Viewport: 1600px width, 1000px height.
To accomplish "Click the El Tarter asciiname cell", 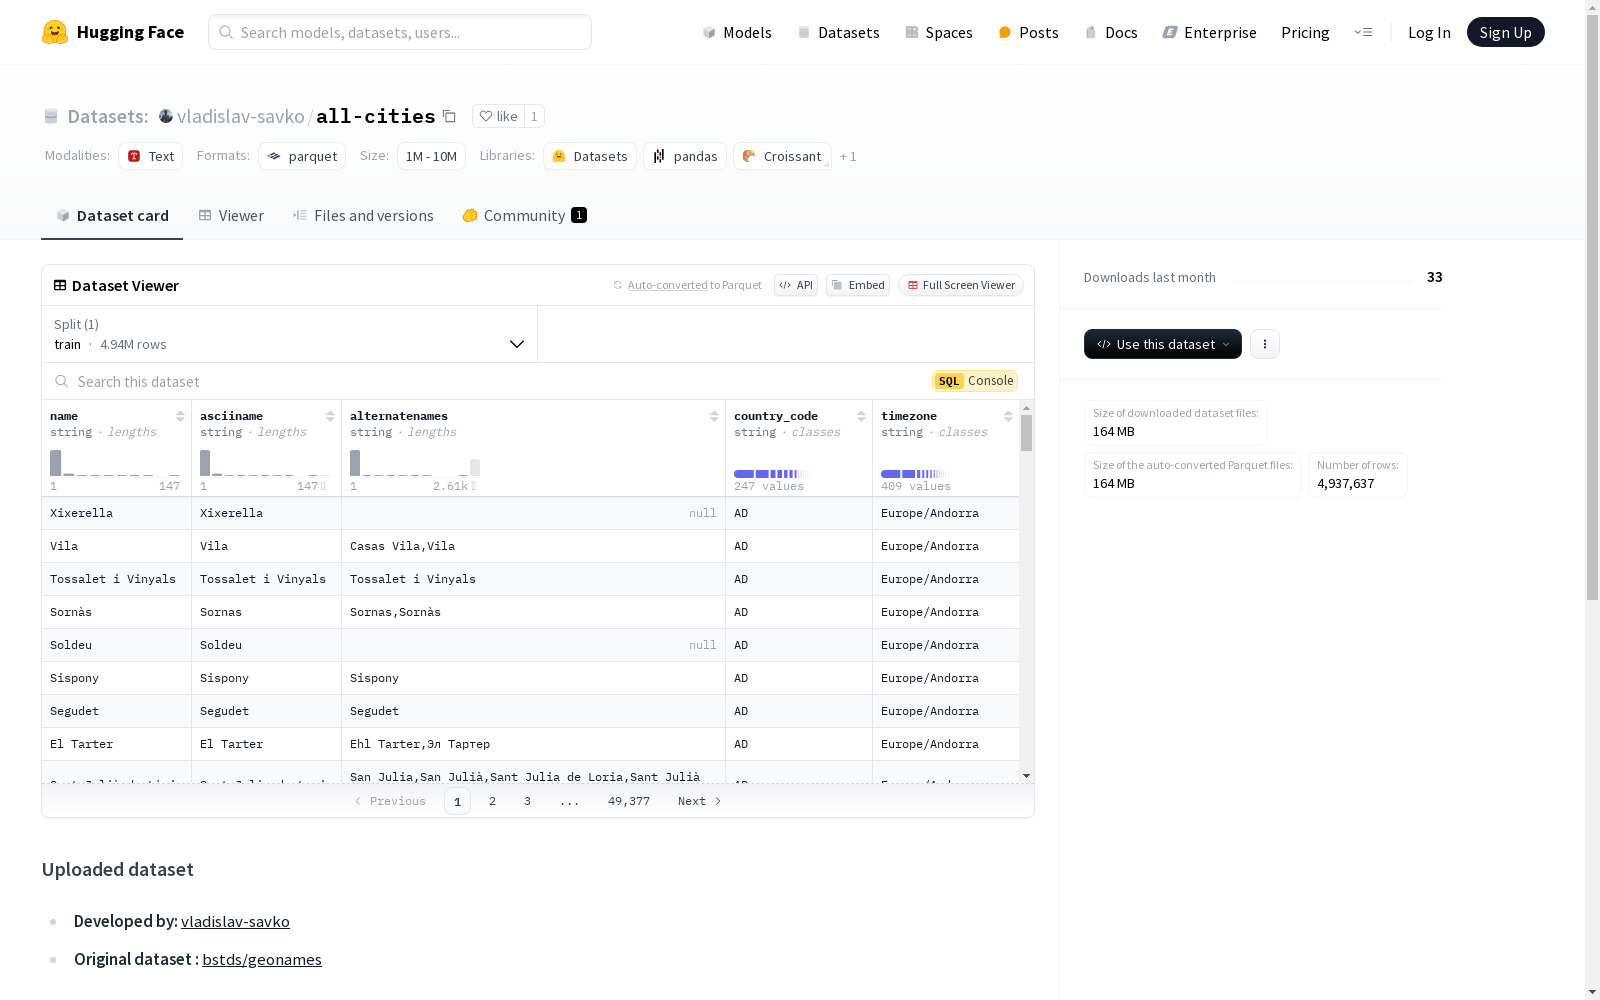I will (266, 744).
